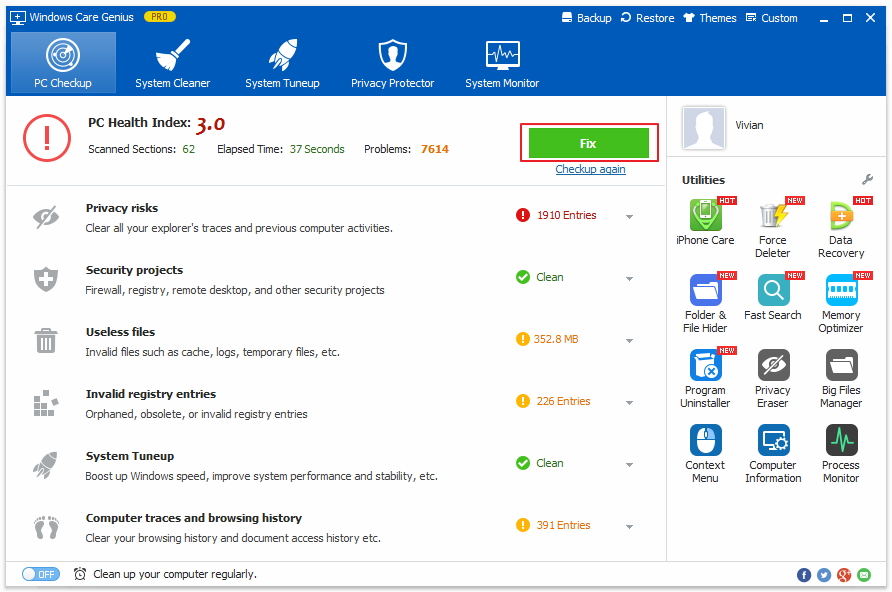
Task: Click the Useless files trash icon
Action: 46,341
